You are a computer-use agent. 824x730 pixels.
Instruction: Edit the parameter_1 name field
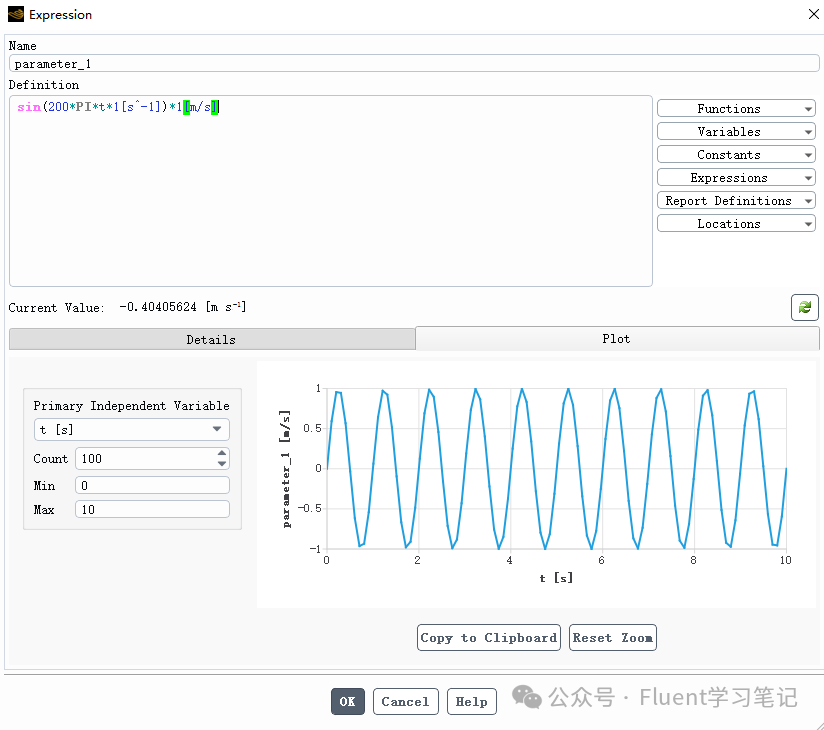411,63
